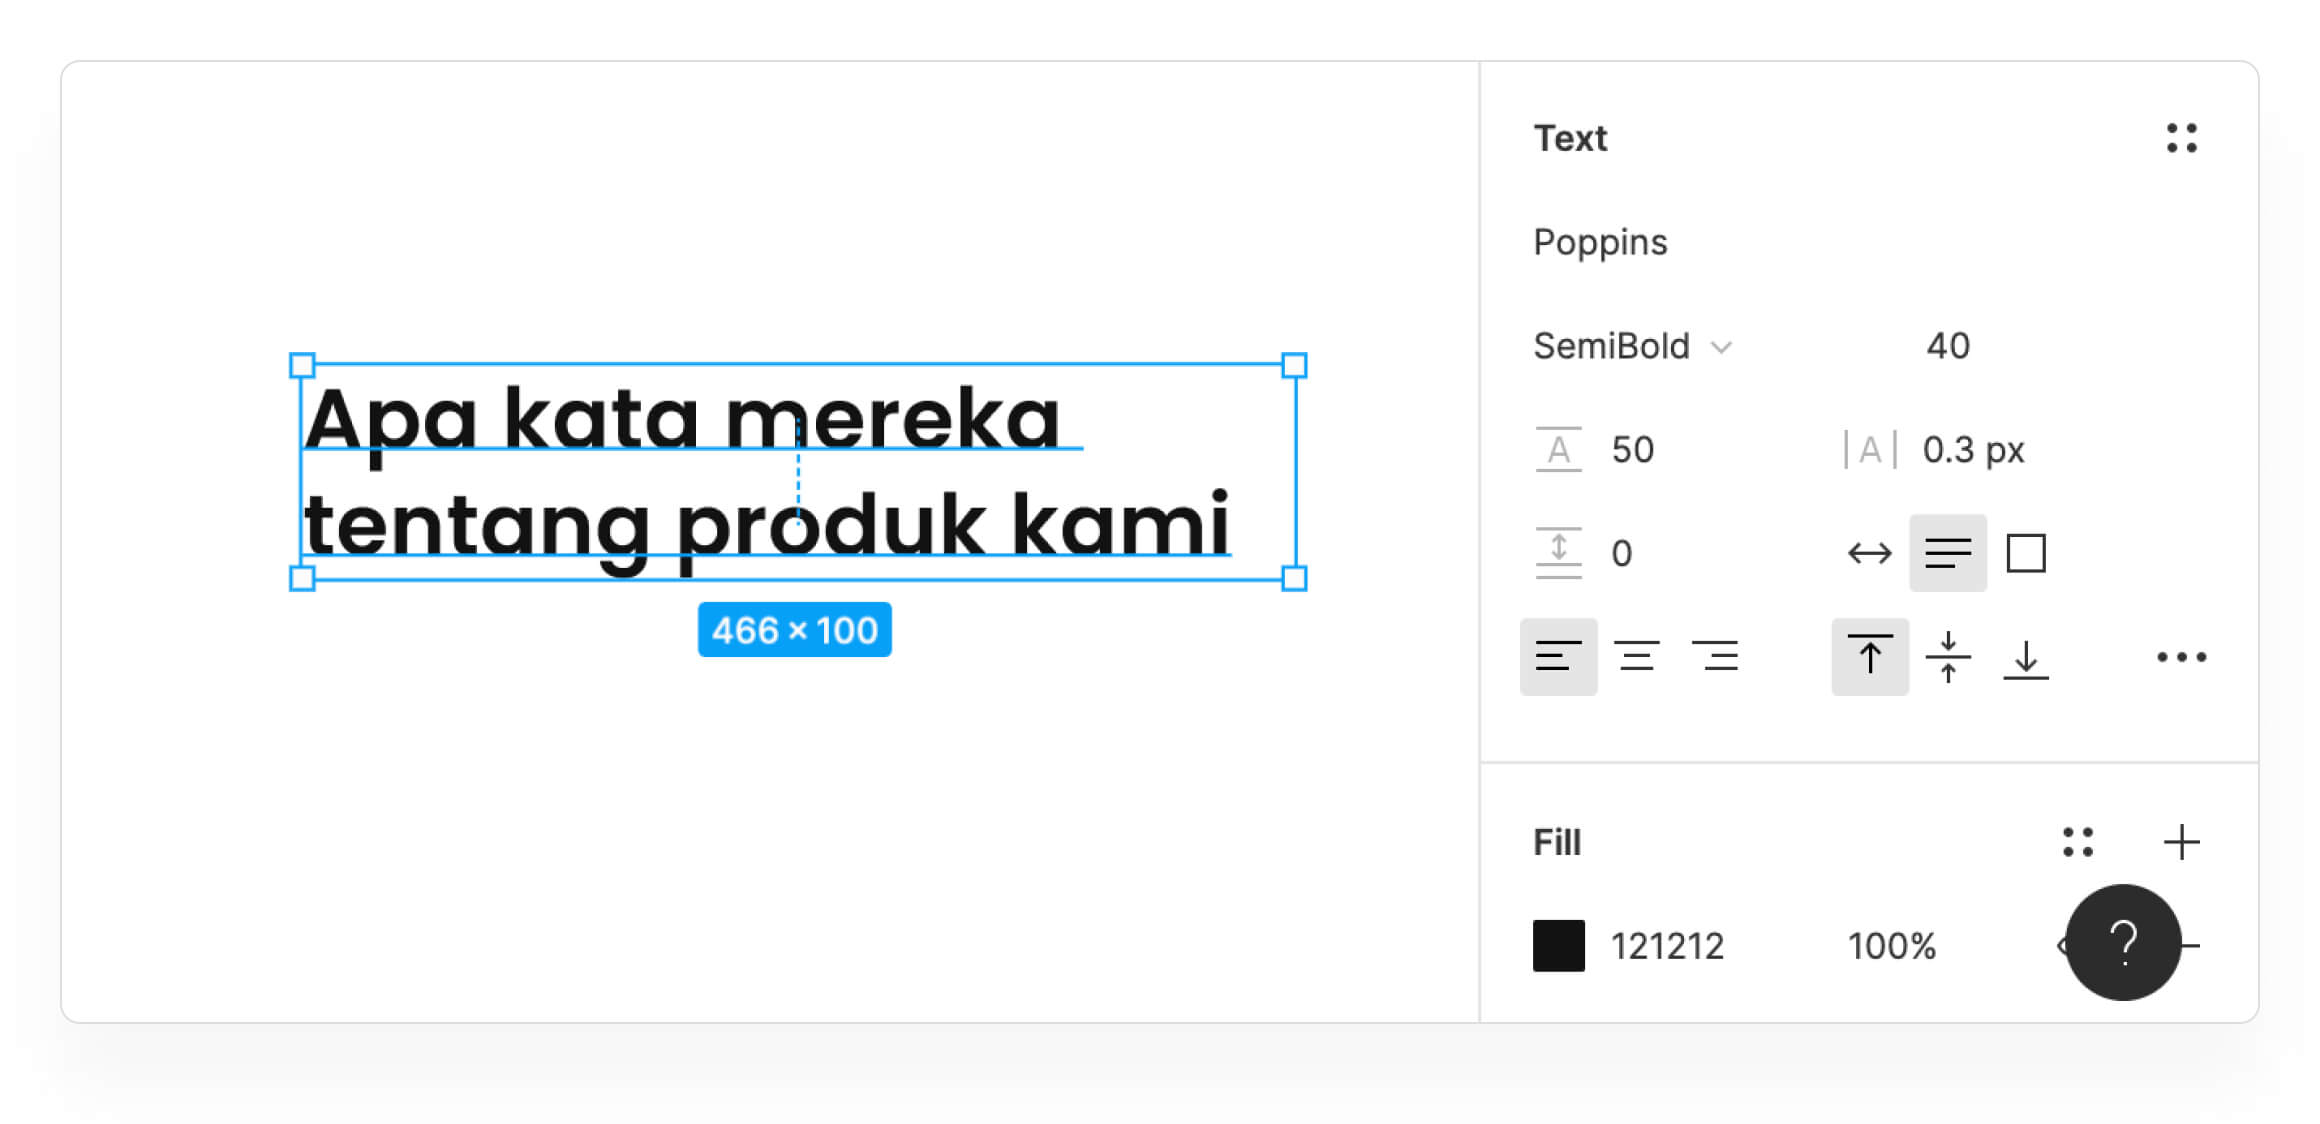The height and width of the screenshot is (1124, 2320).
Task: Click the font size field showing 40
Action: point(1947,346)
